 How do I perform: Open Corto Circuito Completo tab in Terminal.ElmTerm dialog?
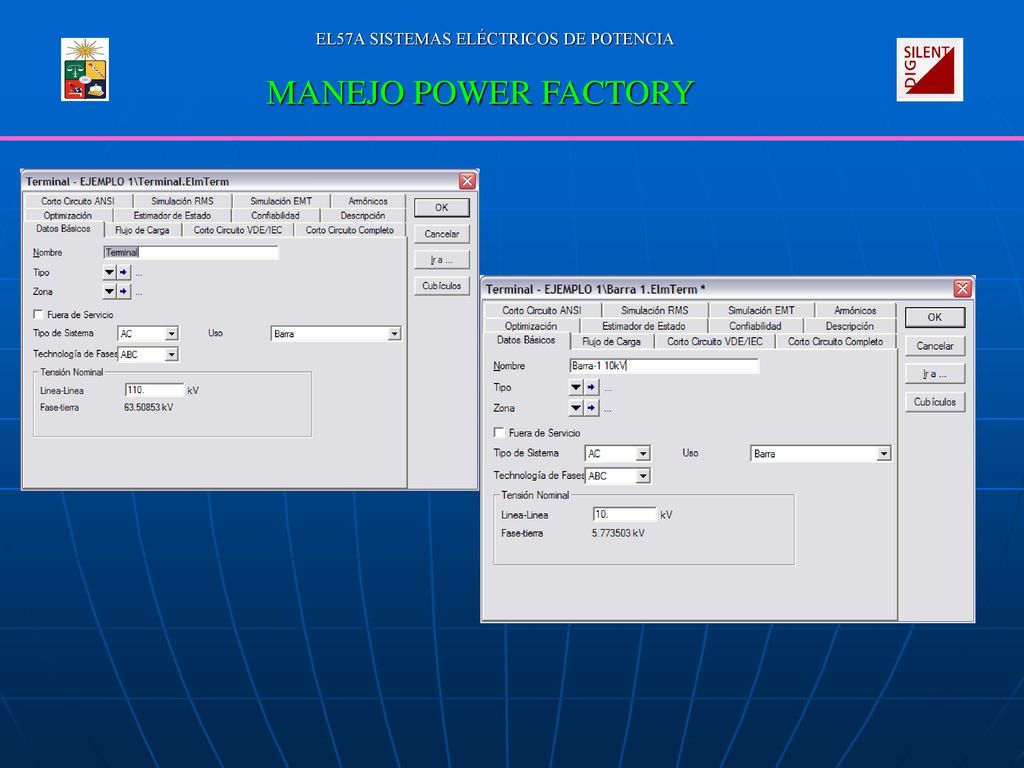point(349,230)
